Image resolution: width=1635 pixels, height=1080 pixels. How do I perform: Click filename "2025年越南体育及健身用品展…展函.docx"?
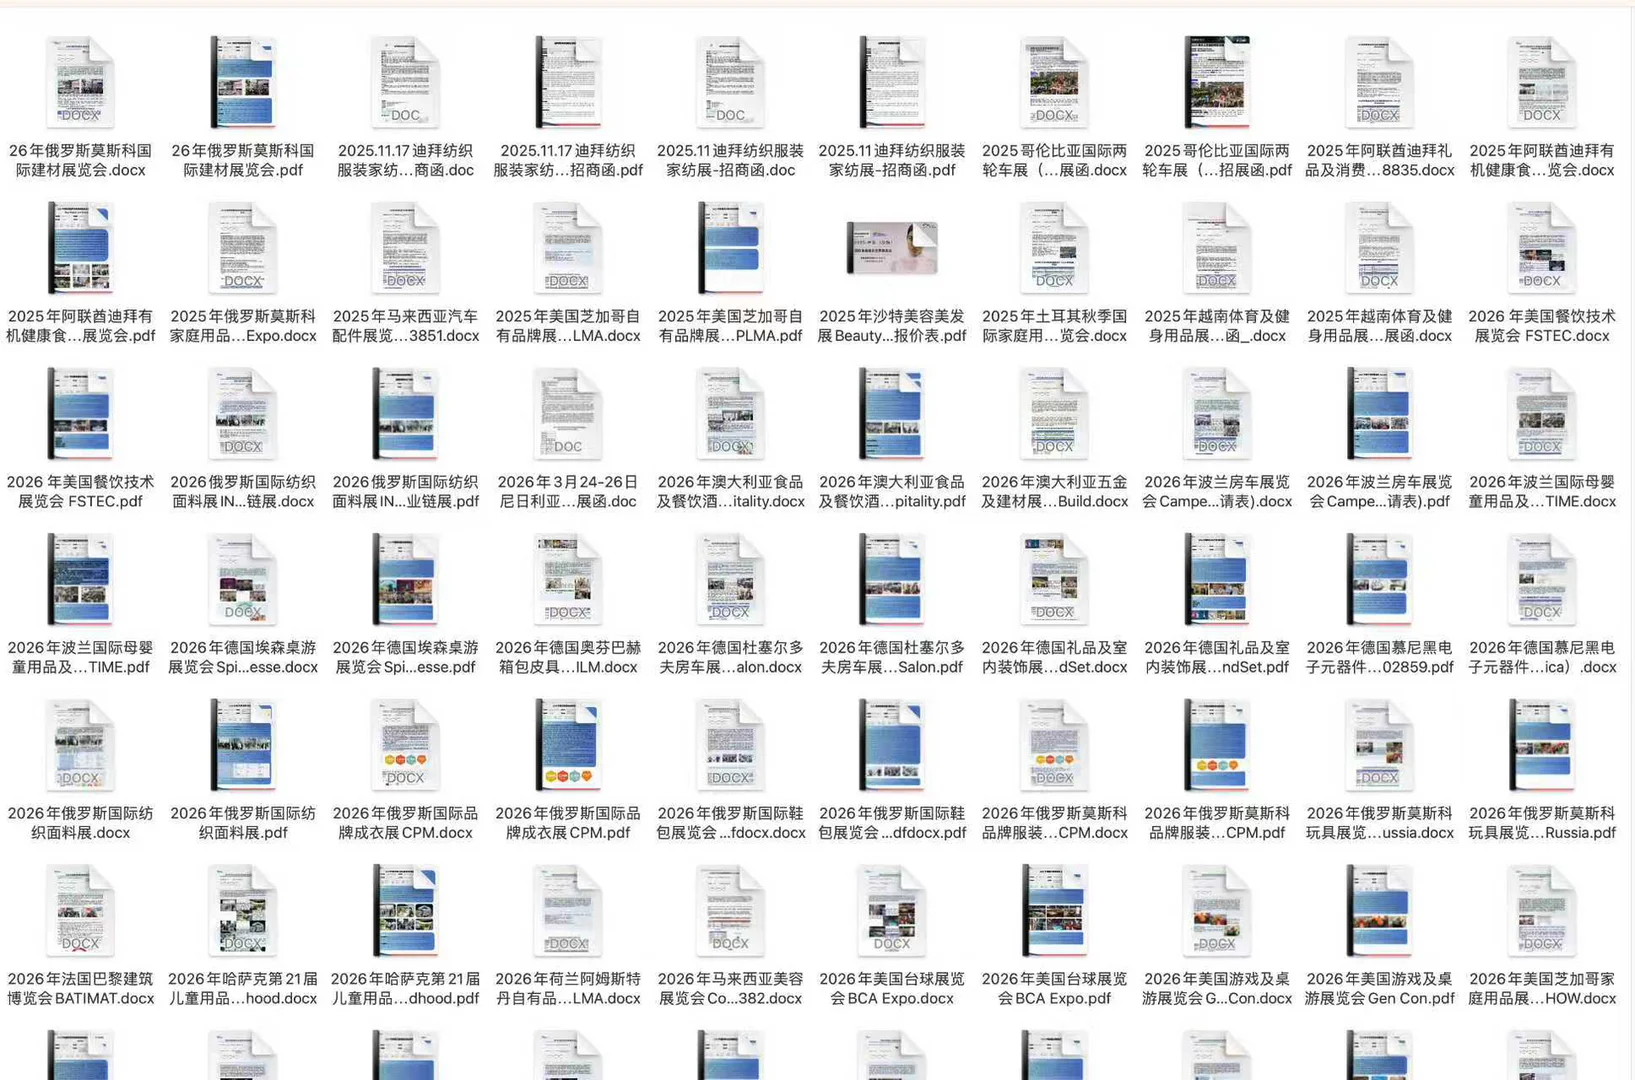click(x=1379, y=326)
